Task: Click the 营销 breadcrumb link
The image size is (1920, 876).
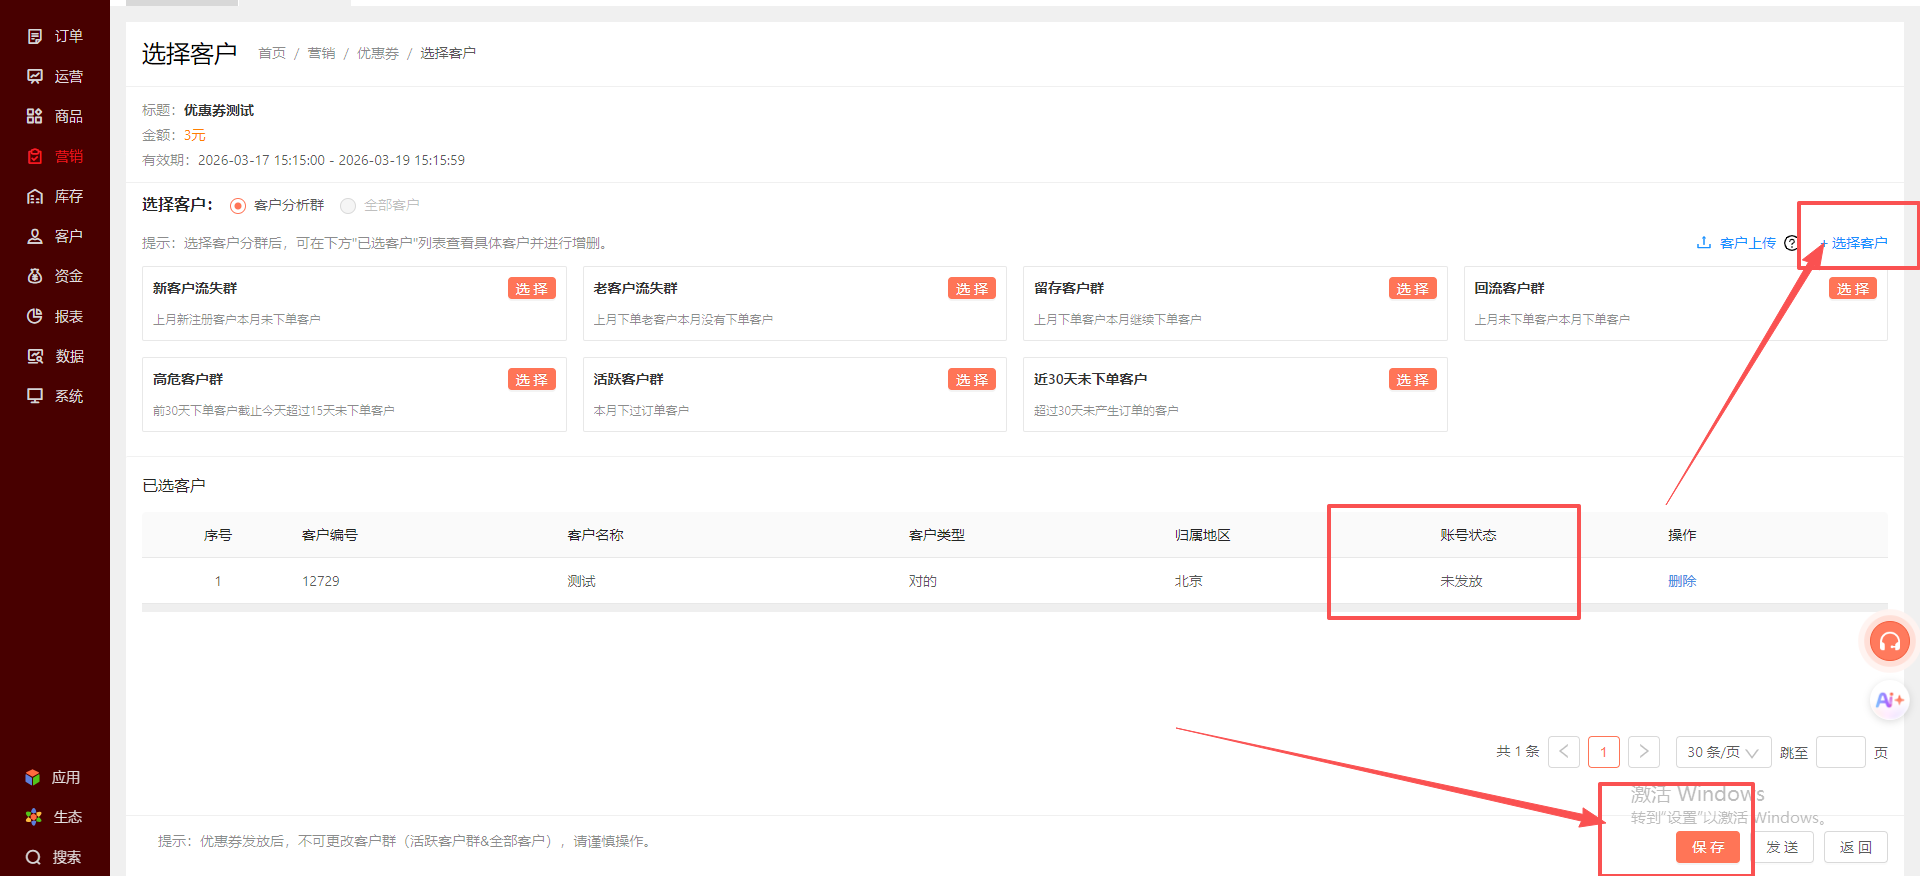Action: (x=321, y=53)
